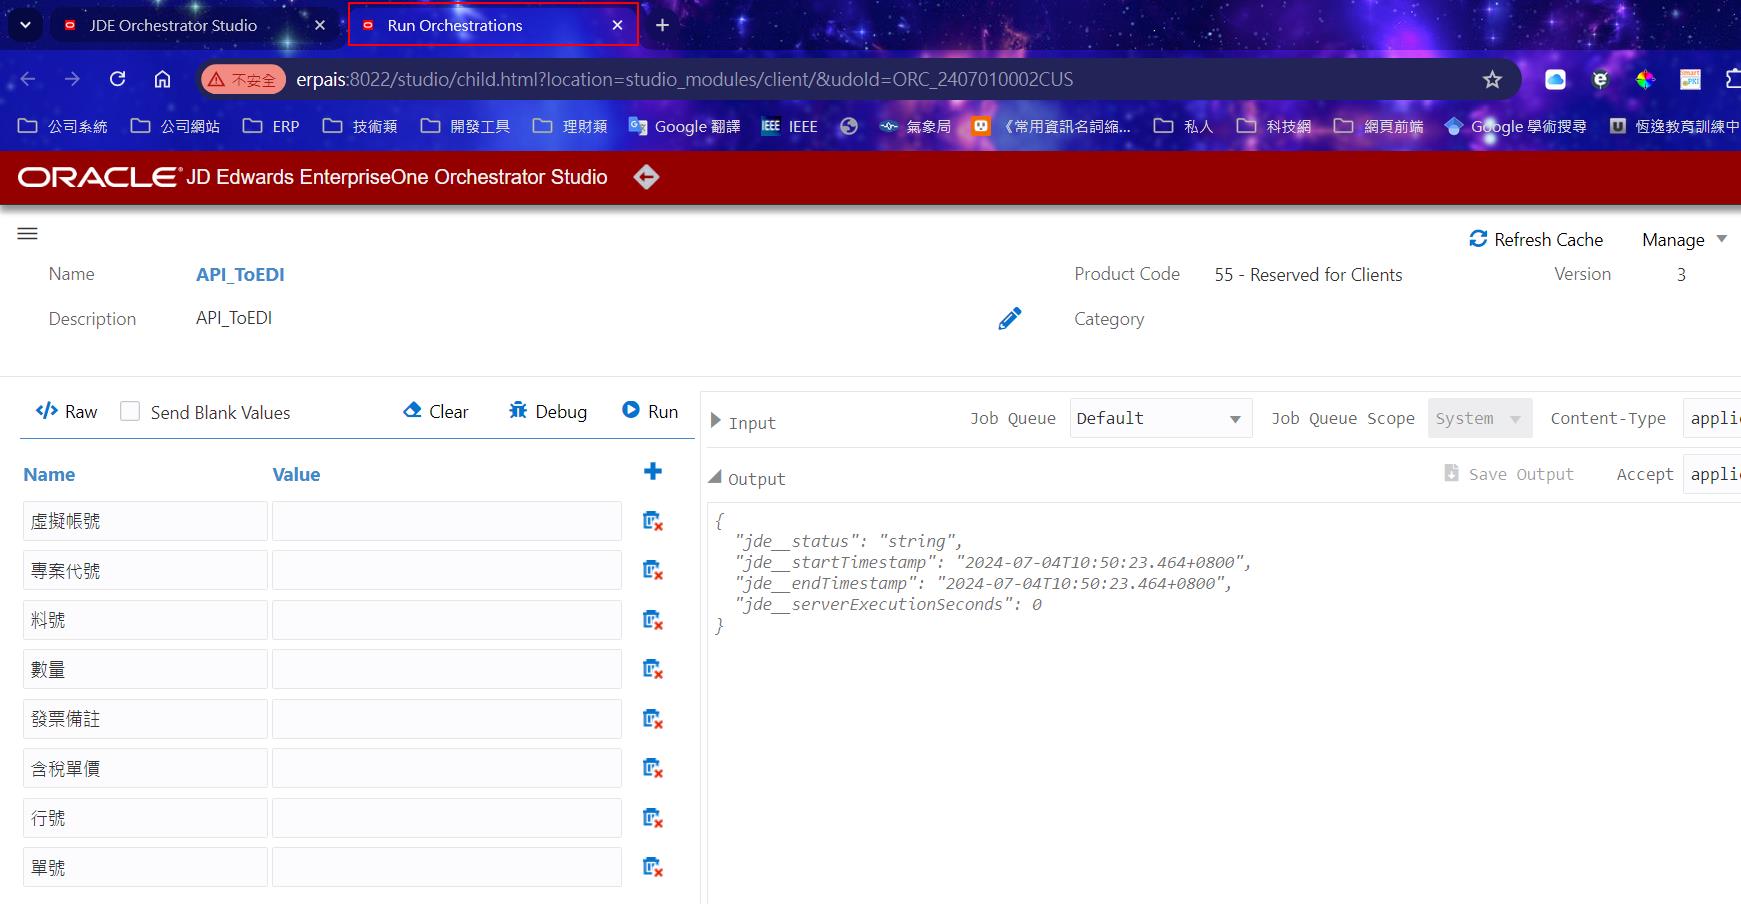Delete the 含稅單價 input row
This screenshot has height=904, width=1741.
(653, 768)
